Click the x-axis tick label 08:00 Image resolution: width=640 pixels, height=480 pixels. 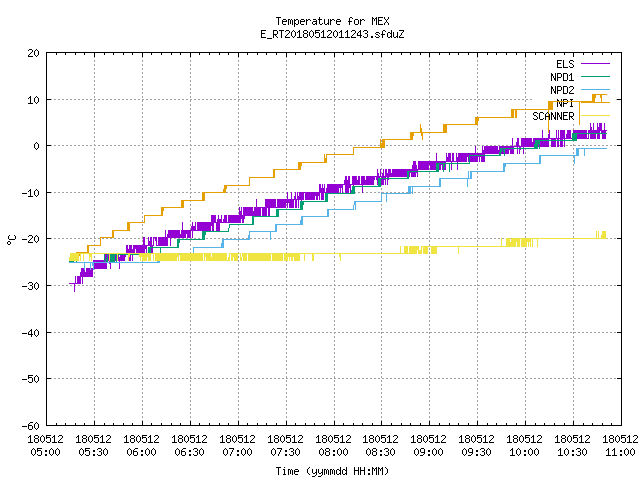click(333, 452)
